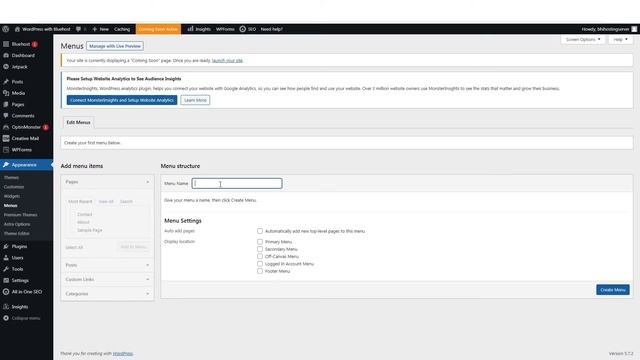Check the Primary Menu display location
Viewport: 640px width, 360px height.
260,242
